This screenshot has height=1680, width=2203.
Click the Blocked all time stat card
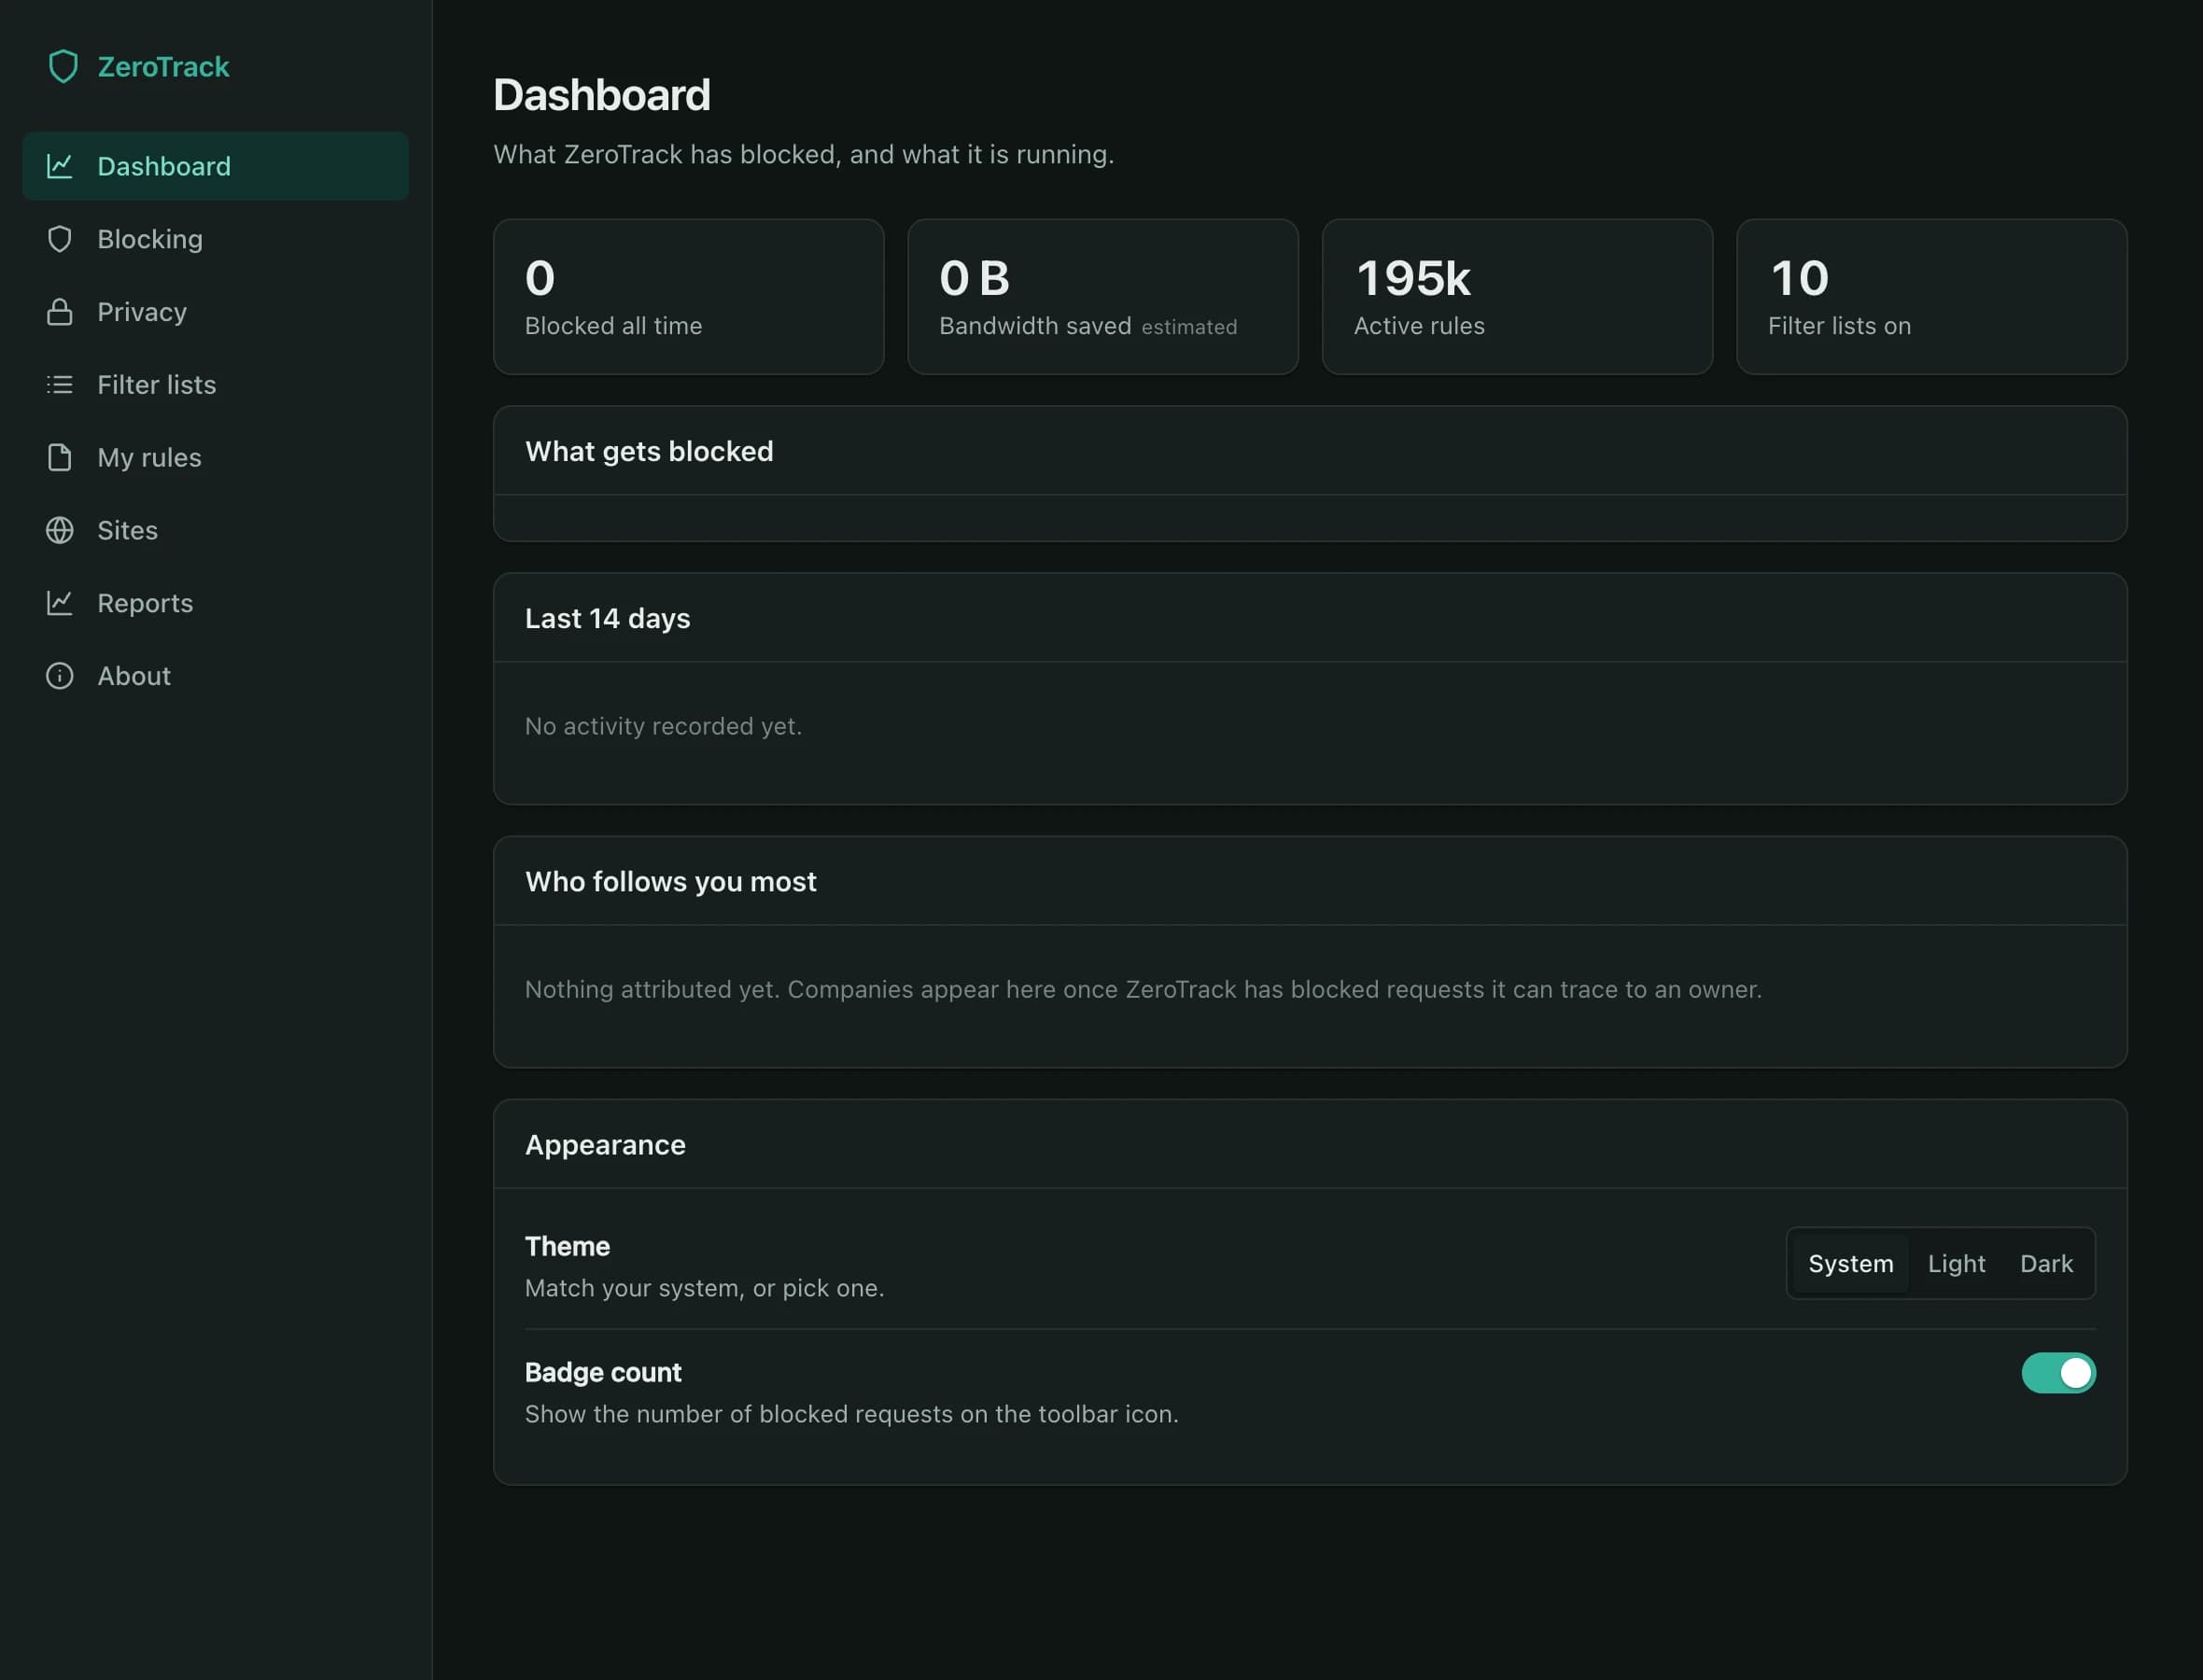pos(688,297)
